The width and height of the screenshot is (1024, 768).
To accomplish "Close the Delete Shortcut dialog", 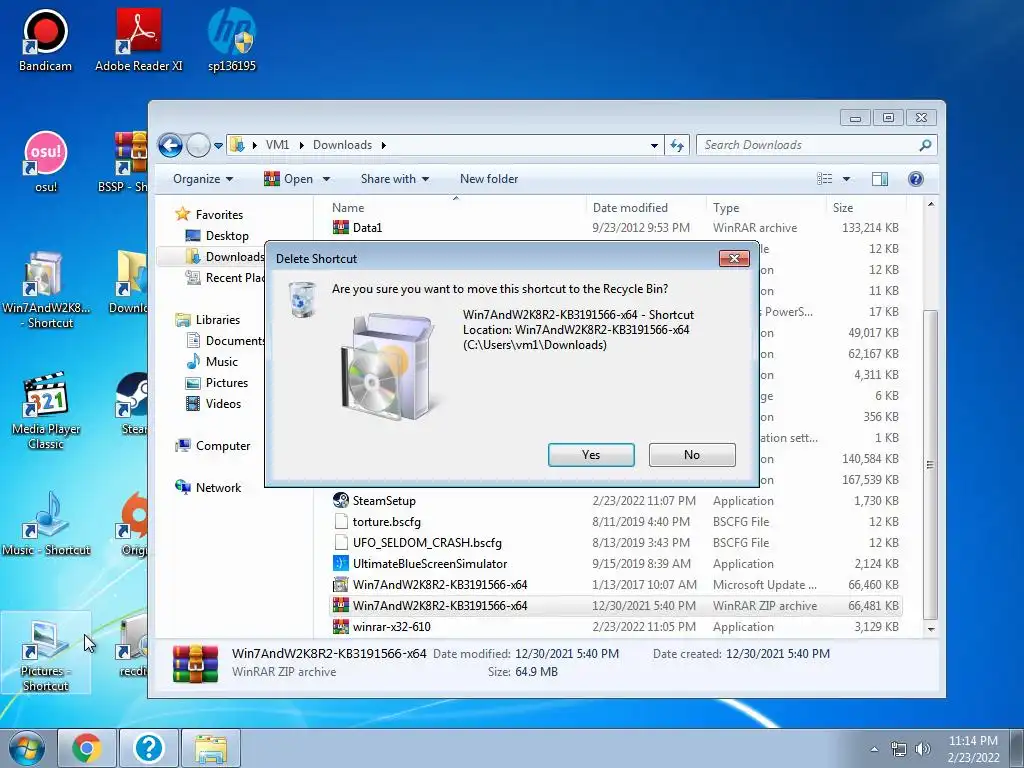I will (734, 259).
